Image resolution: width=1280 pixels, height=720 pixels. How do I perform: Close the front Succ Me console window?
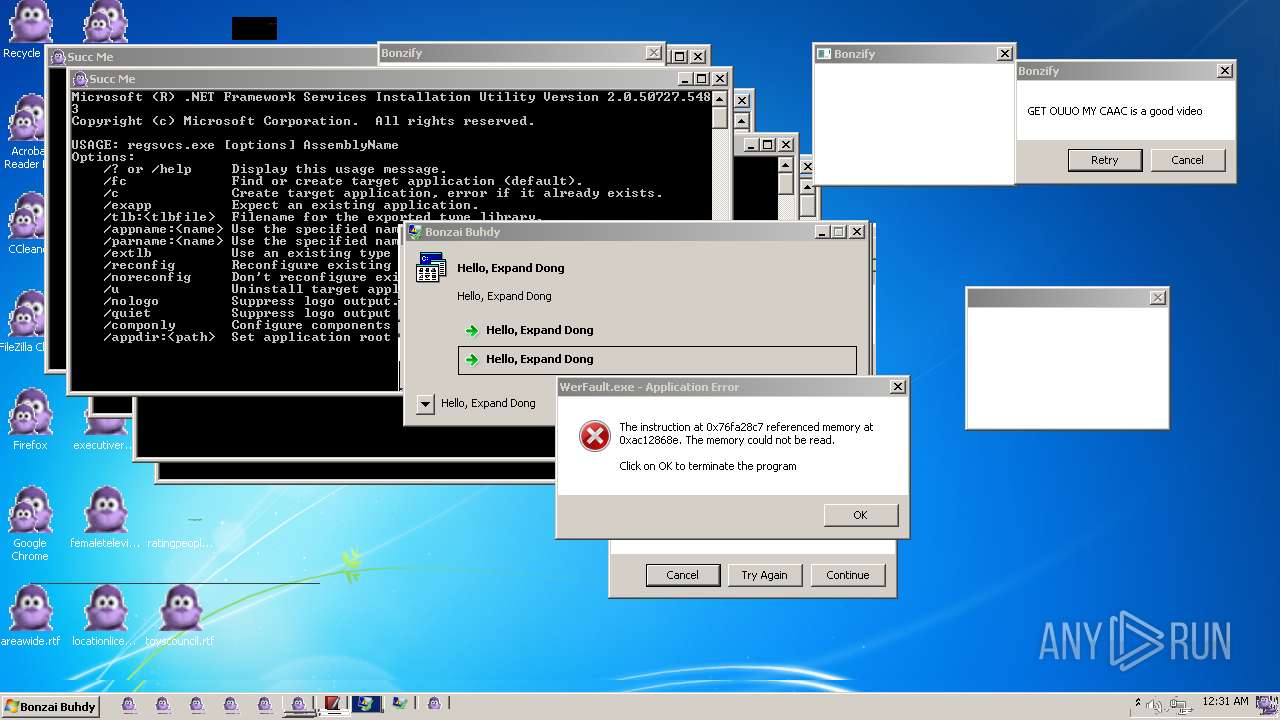(x=718, y=79)
